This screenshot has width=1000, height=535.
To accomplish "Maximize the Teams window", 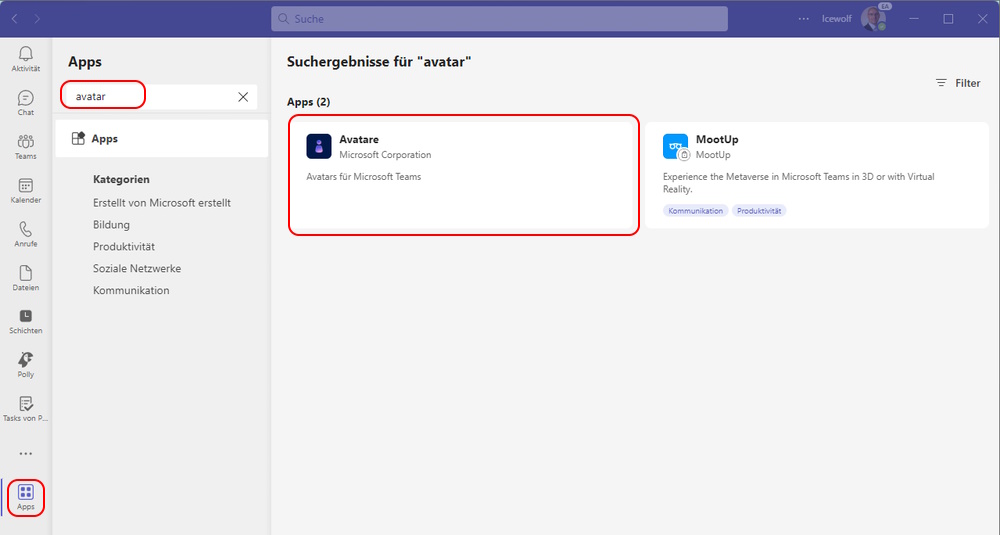I will tap(948, 18).
